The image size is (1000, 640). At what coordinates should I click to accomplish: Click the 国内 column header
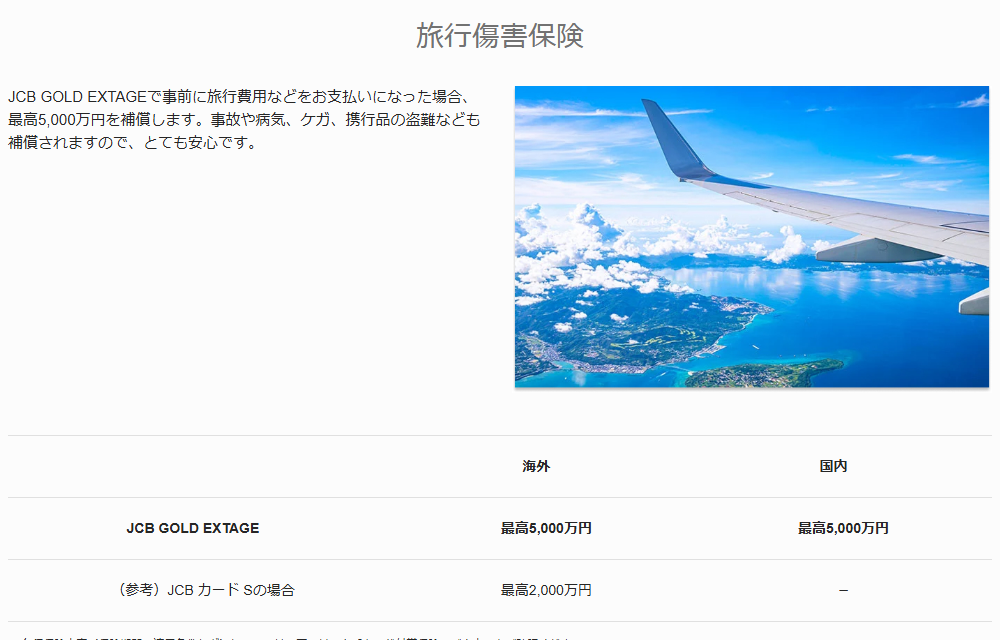coord(833,466)
